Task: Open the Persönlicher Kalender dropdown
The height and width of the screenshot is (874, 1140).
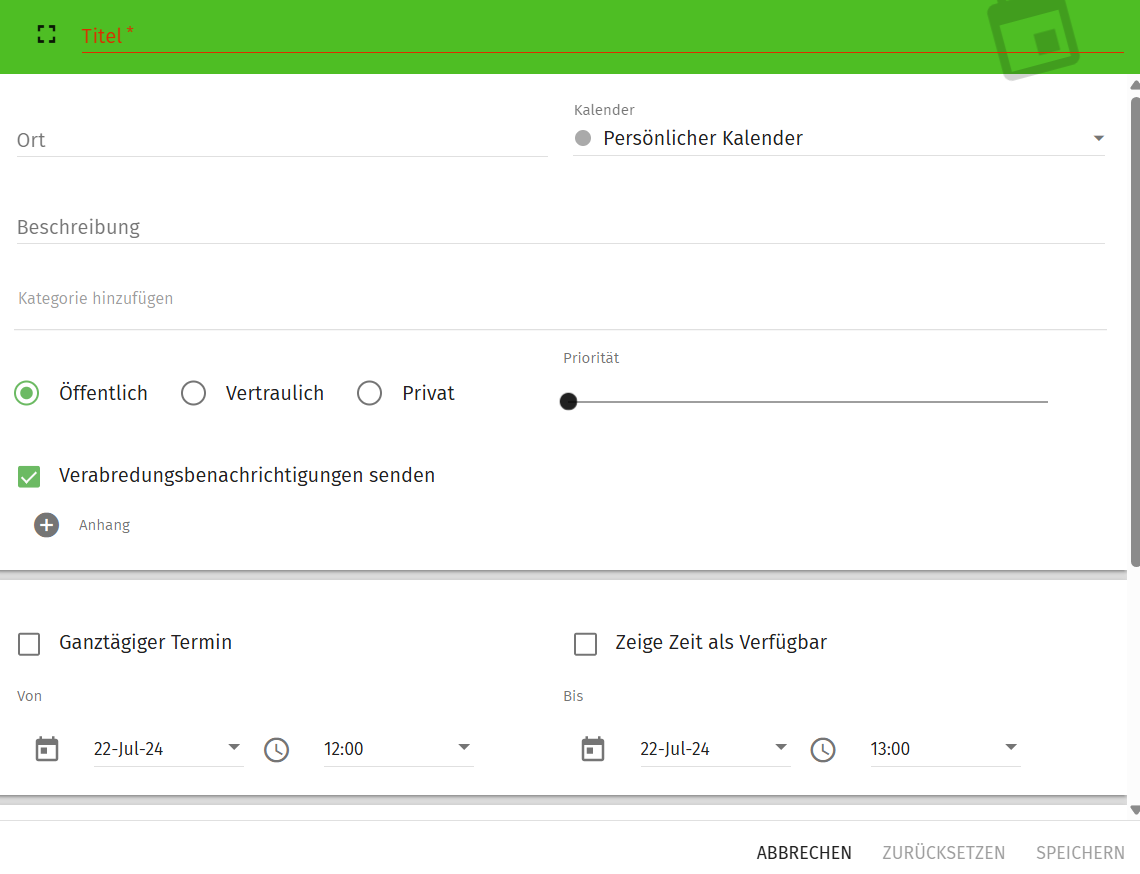Action: tap(1098, 138)
